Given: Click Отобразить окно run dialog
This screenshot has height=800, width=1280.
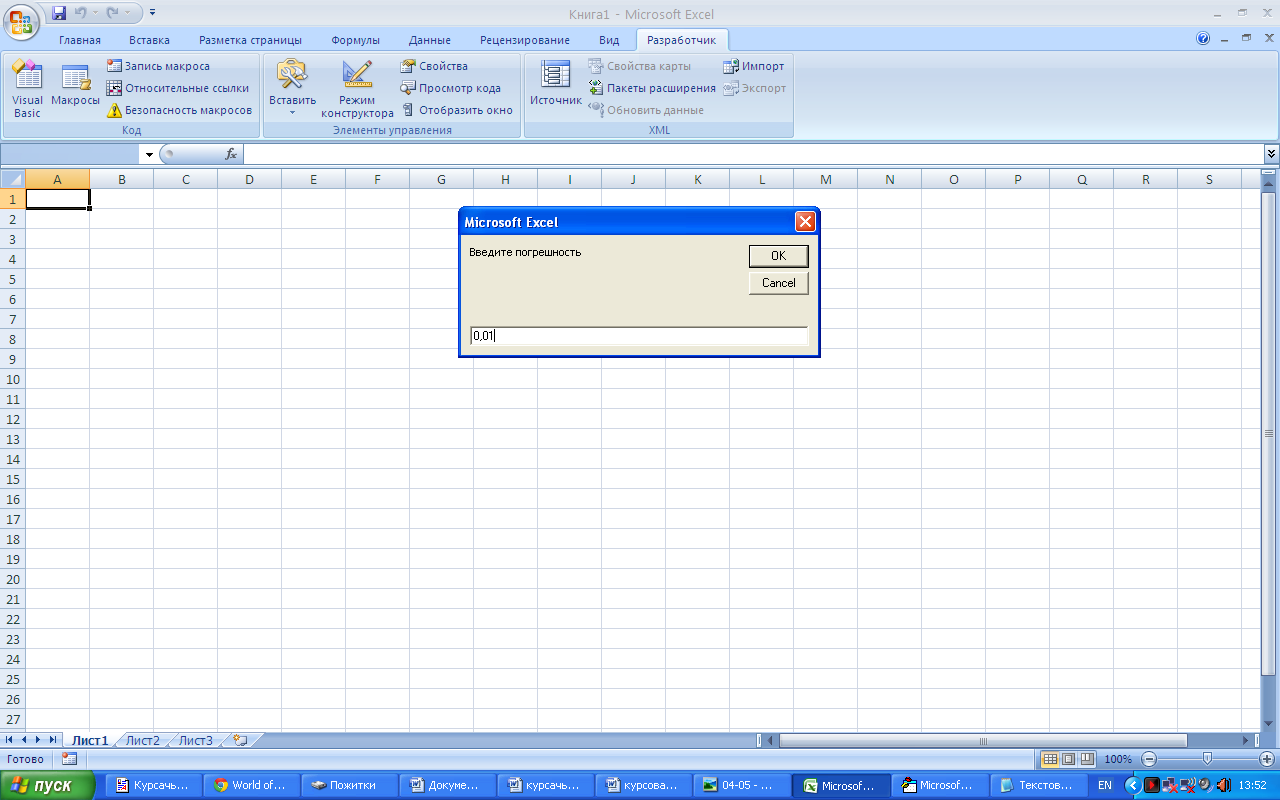Looking at the screenshot, I should pyautogui.click(x=457, y=110).
